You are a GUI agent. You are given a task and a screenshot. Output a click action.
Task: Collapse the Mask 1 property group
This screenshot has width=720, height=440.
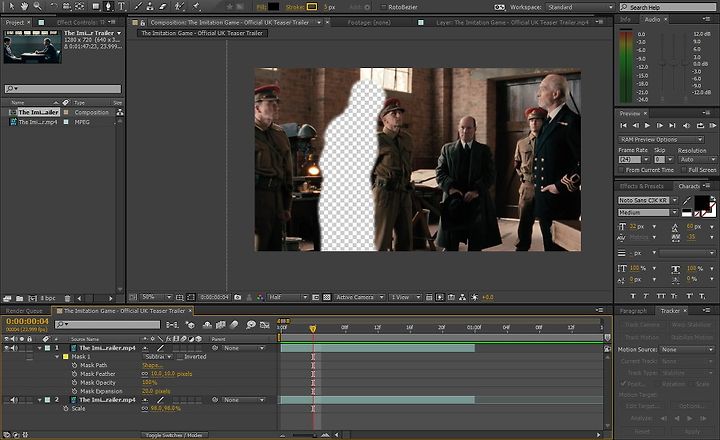[57, 356]
